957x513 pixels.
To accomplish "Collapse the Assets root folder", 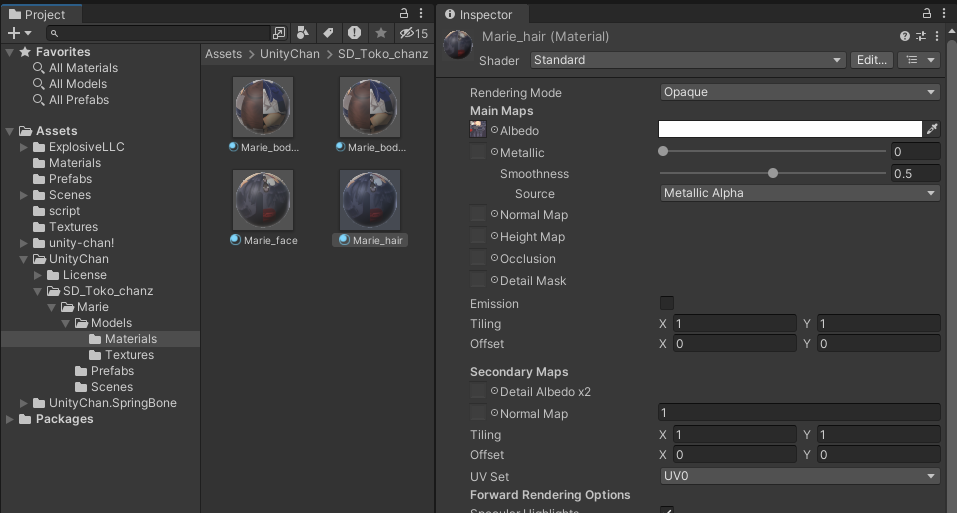I will coord(9,131).
